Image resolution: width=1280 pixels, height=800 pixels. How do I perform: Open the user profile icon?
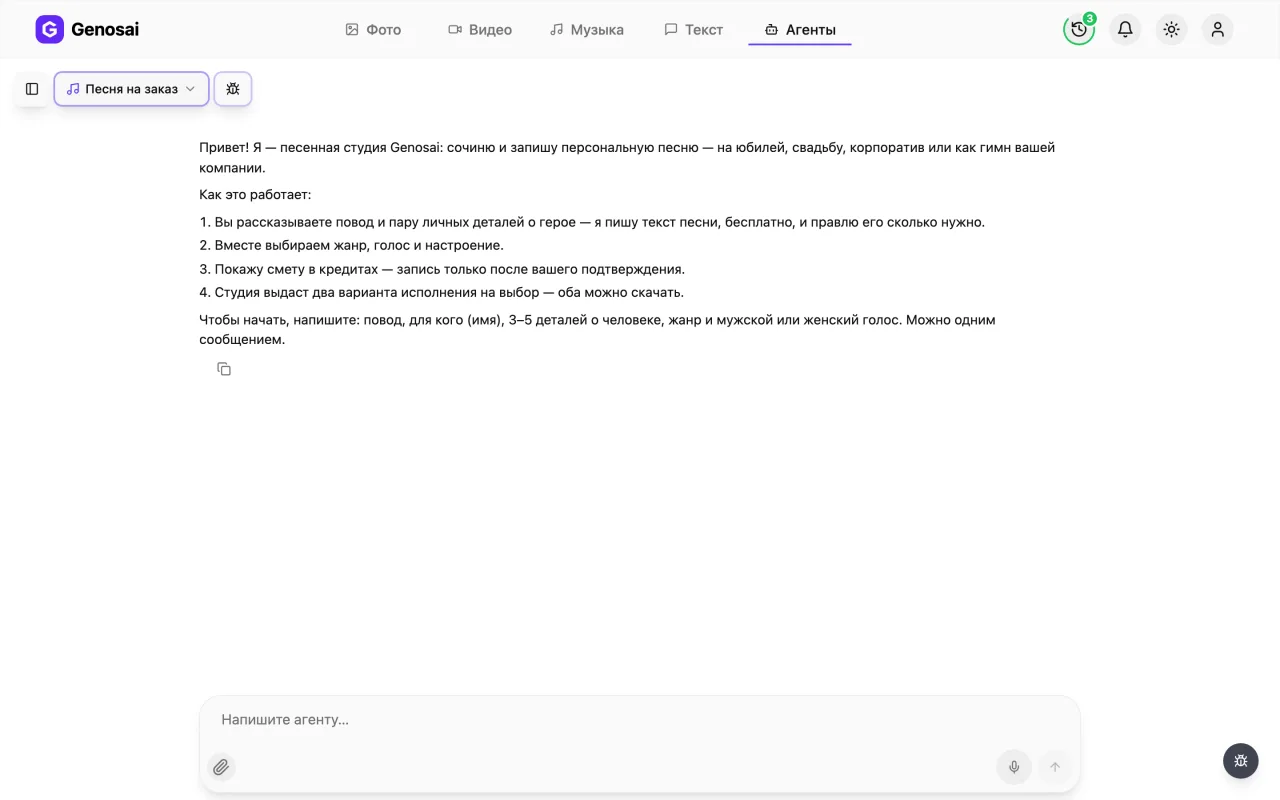1217,29
